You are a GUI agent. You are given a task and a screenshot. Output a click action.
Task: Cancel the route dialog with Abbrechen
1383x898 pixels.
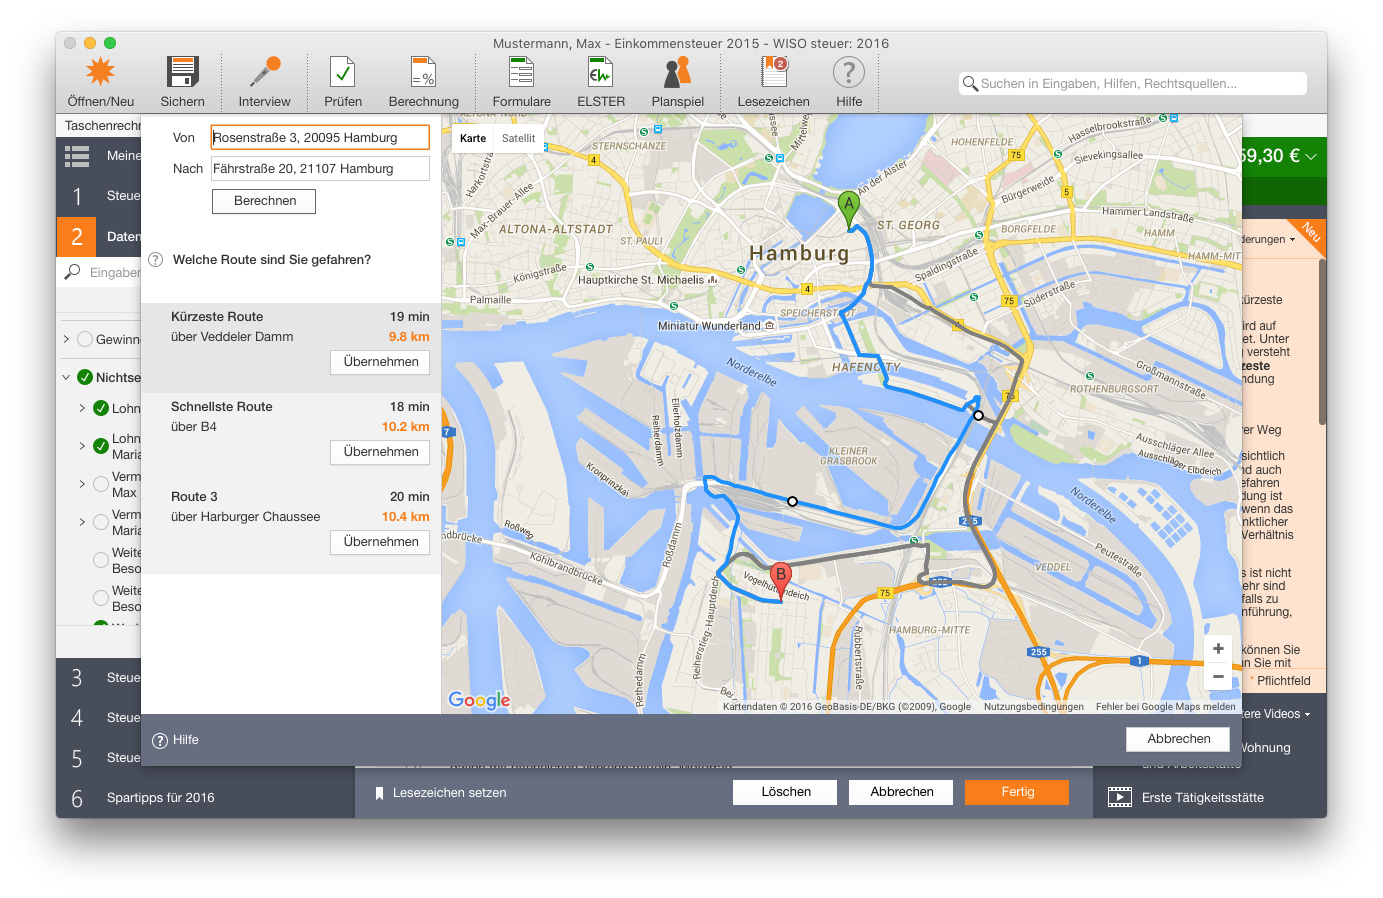coord(1179,739)
